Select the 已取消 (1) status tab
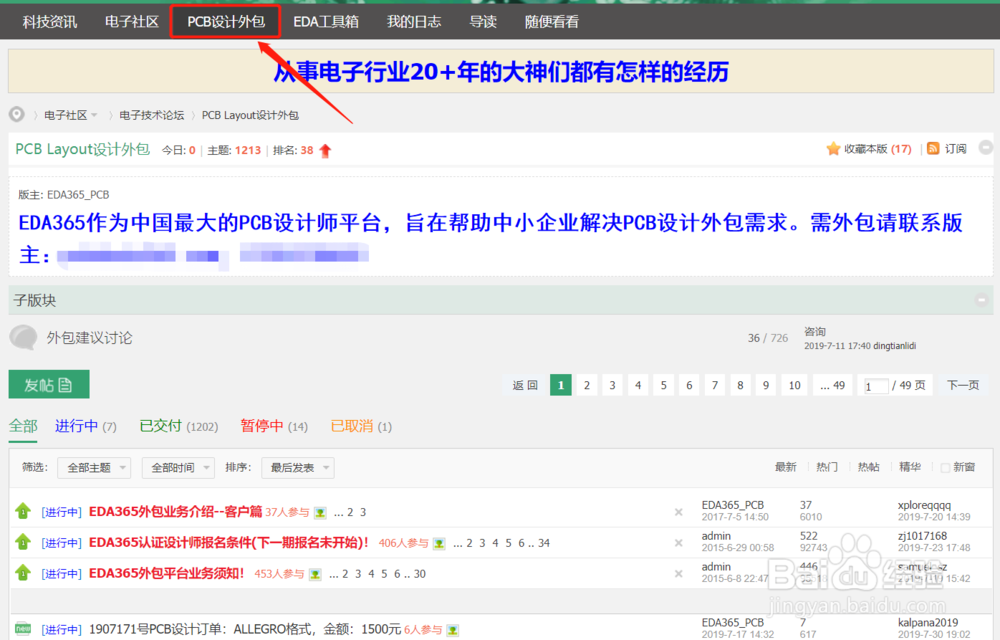 point(361,426)
